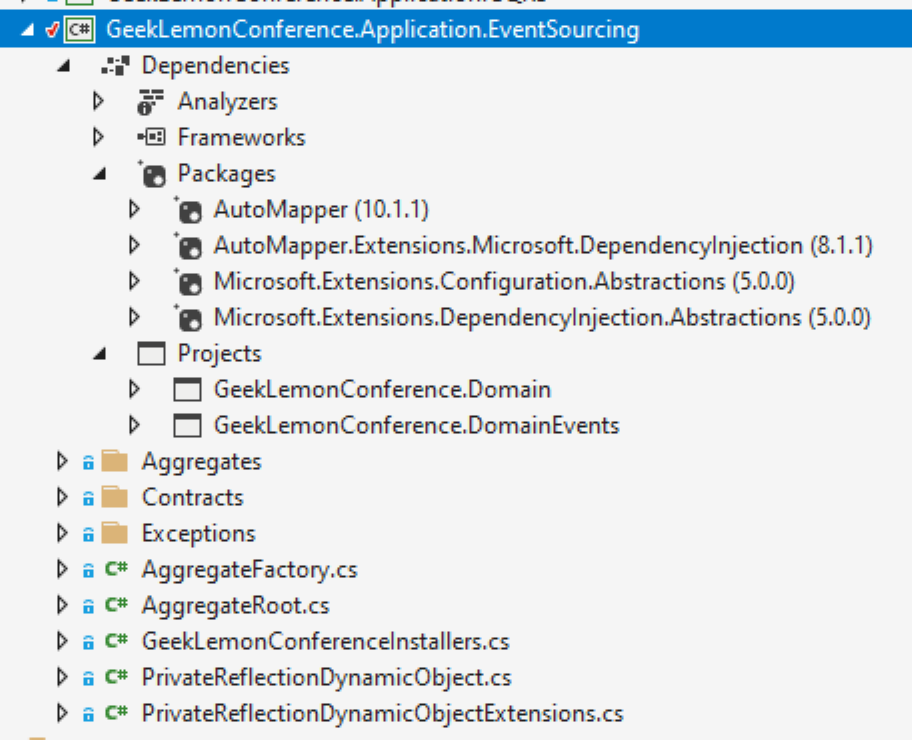Click the Aggregates folder icon
This screenshot has width=912, height=740.
click(115, 461)
